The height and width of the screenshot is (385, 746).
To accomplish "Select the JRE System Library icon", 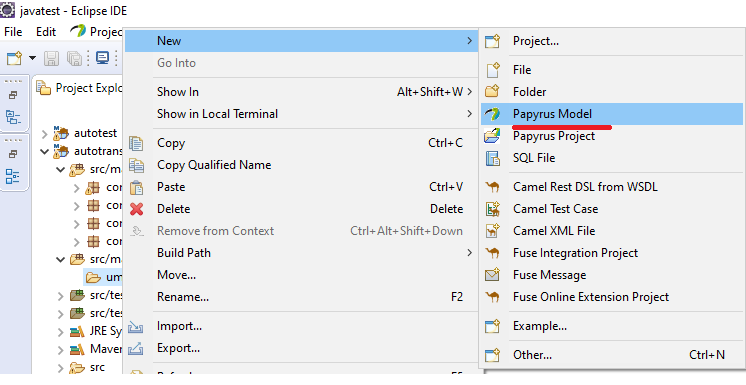I will 77,331.
